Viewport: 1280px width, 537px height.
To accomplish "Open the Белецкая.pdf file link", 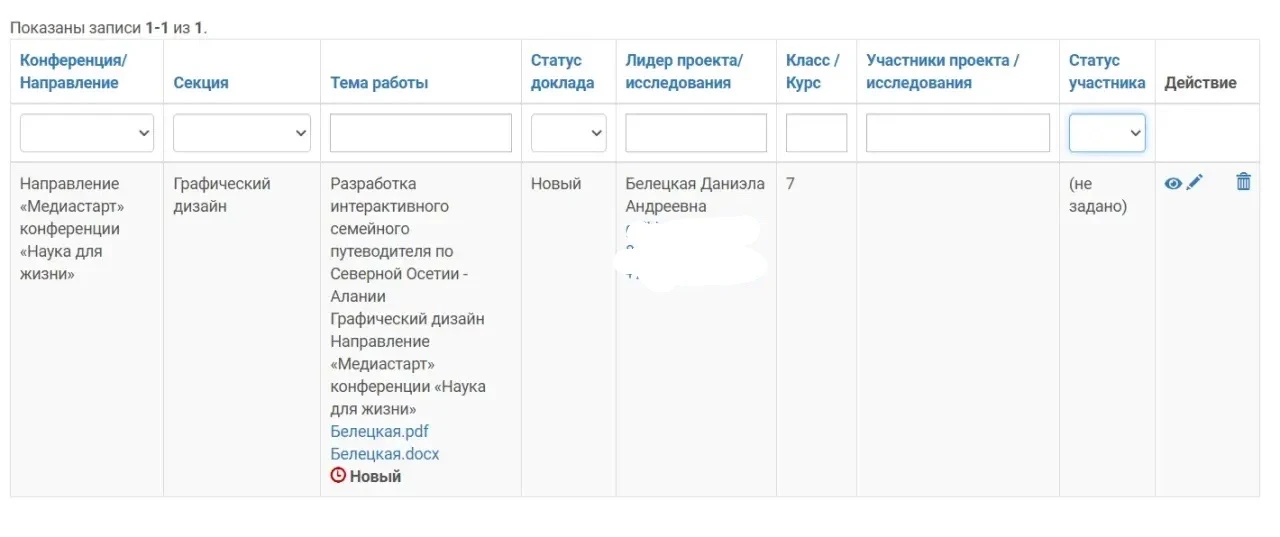I will coord(379,431).
